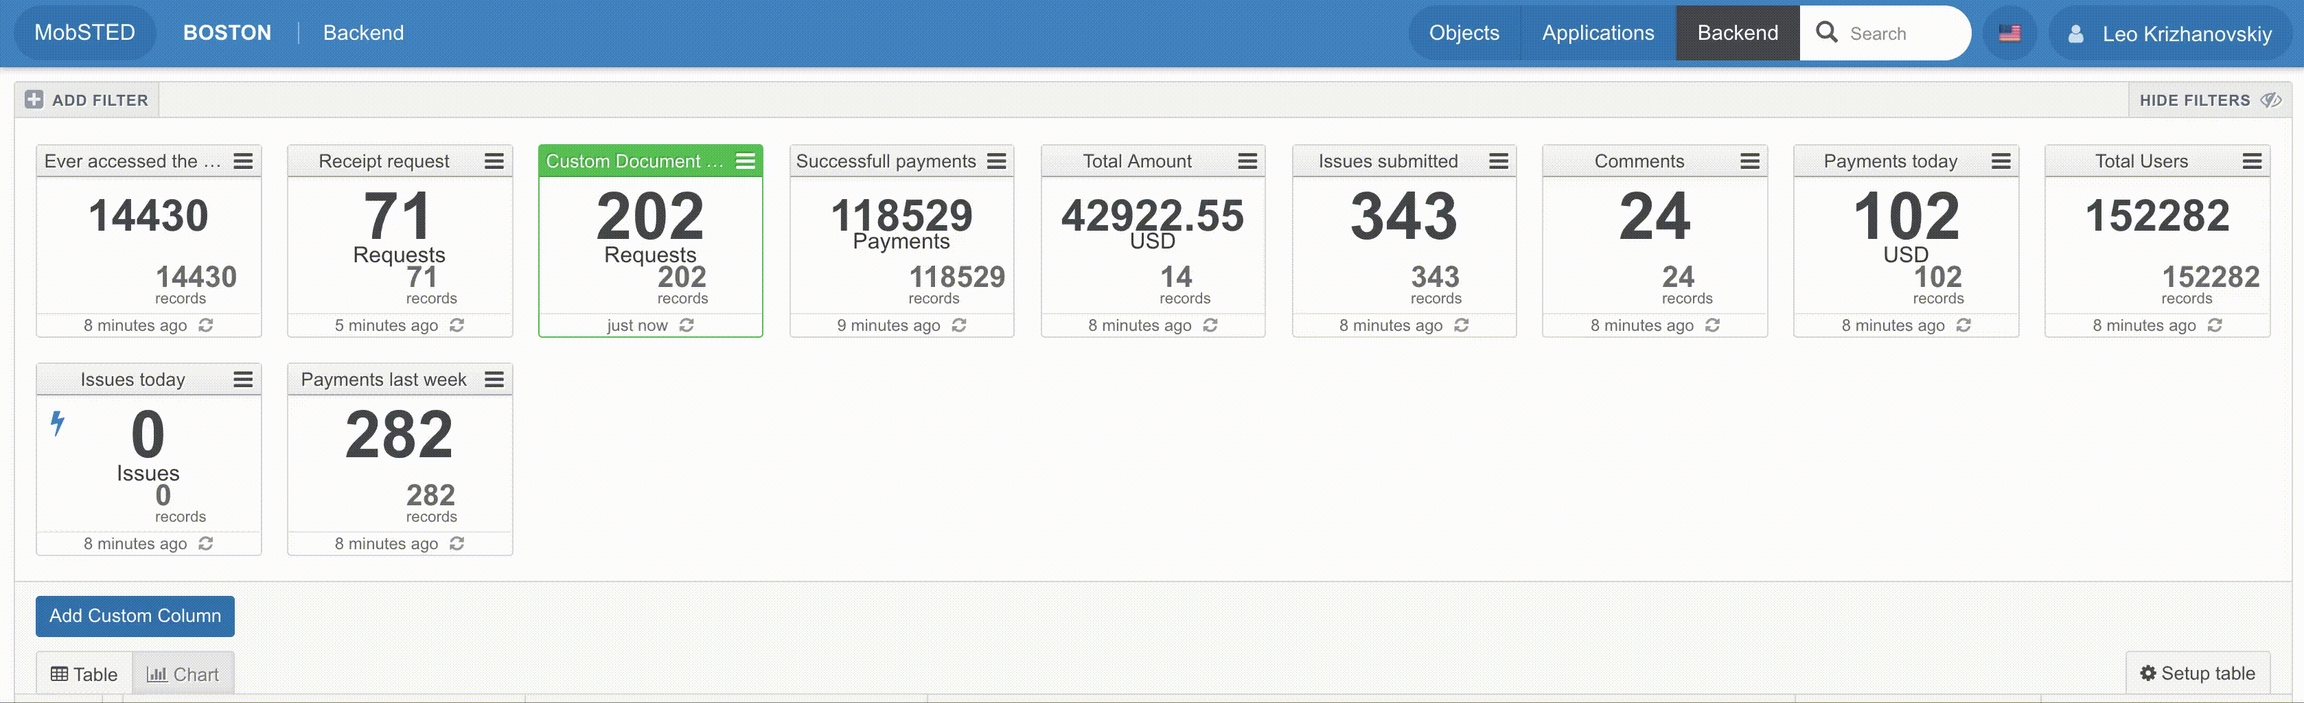Switch to Table view
2304x703 pixels.
click(84, 674)
